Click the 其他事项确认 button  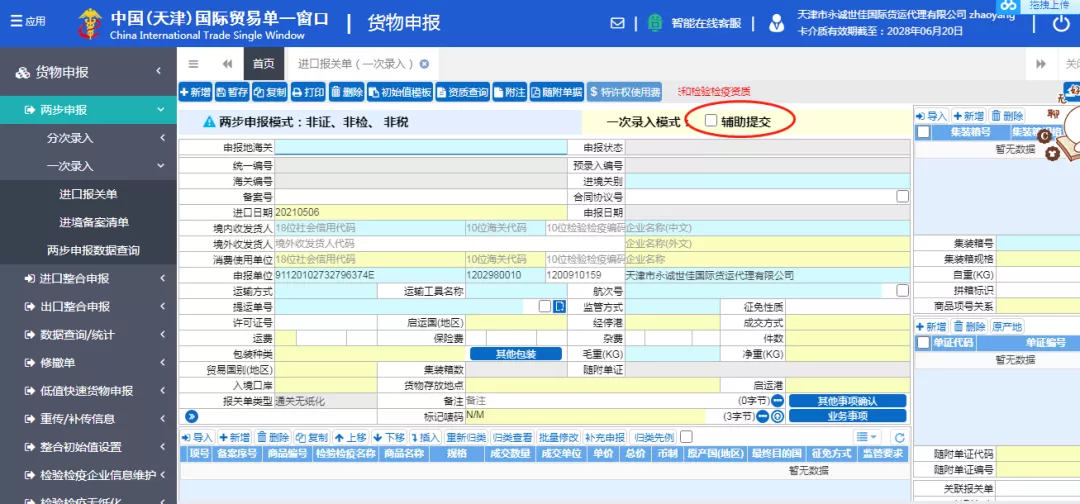pos(847,401)
